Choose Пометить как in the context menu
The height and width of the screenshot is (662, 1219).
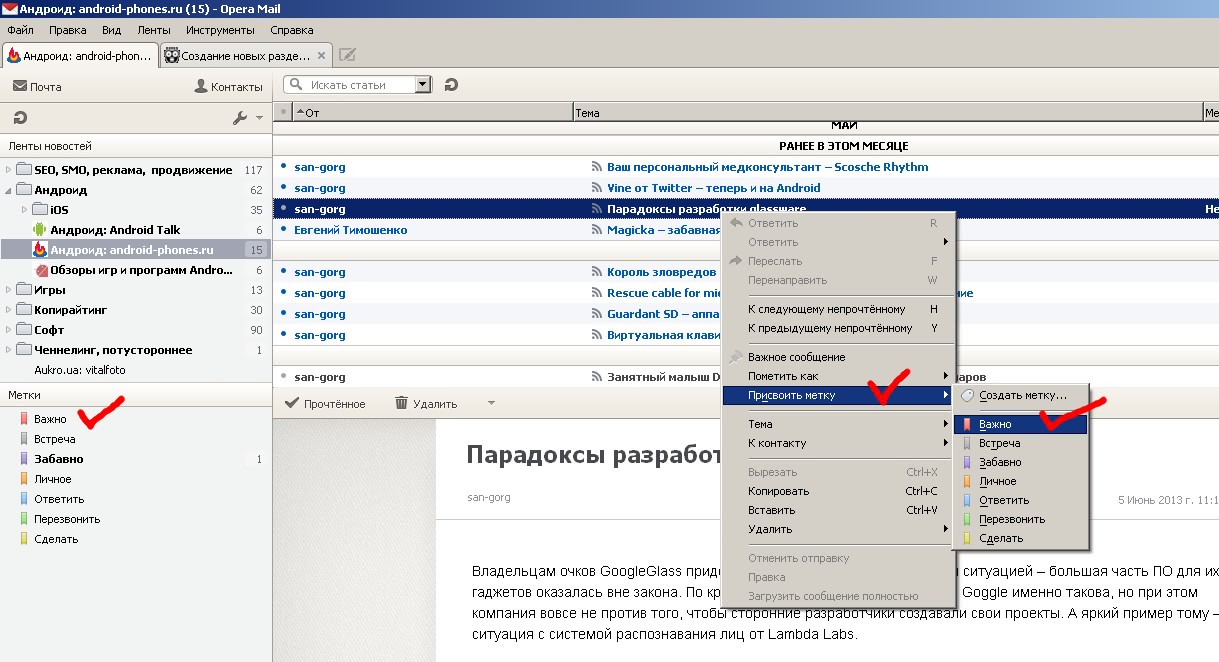click(838, 376)
